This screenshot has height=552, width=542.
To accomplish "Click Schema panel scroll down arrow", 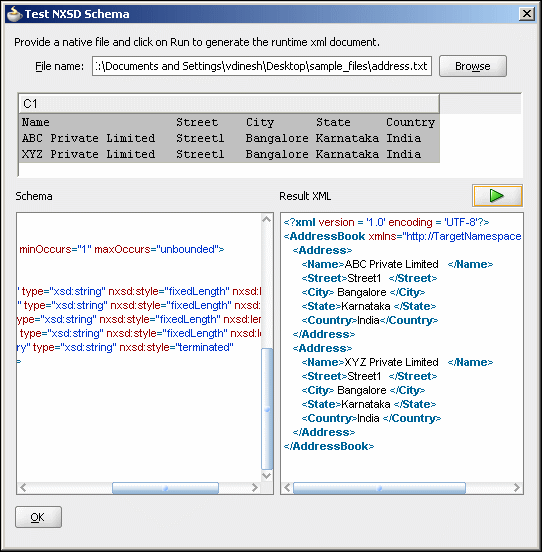I will [x=267, y=476].
